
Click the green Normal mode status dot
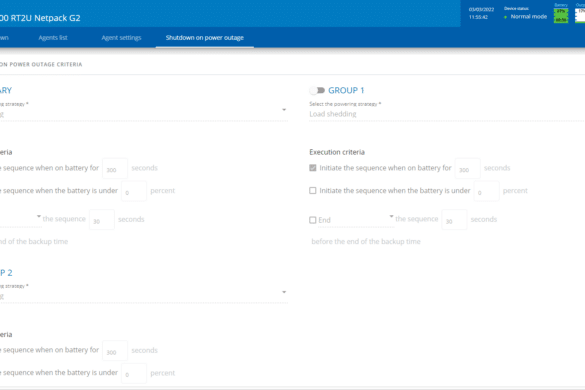pos(506,17)
